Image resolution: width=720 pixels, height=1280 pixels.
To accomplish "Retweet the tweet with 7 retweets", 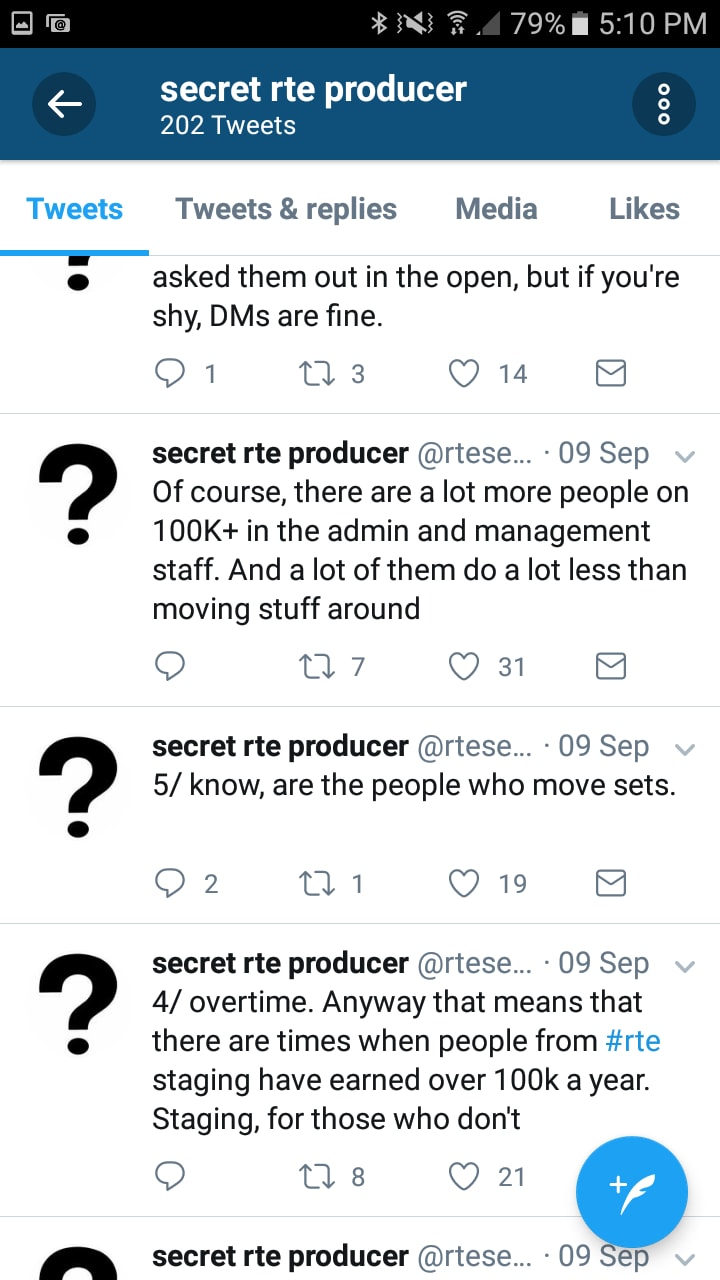I will [318, 666].
